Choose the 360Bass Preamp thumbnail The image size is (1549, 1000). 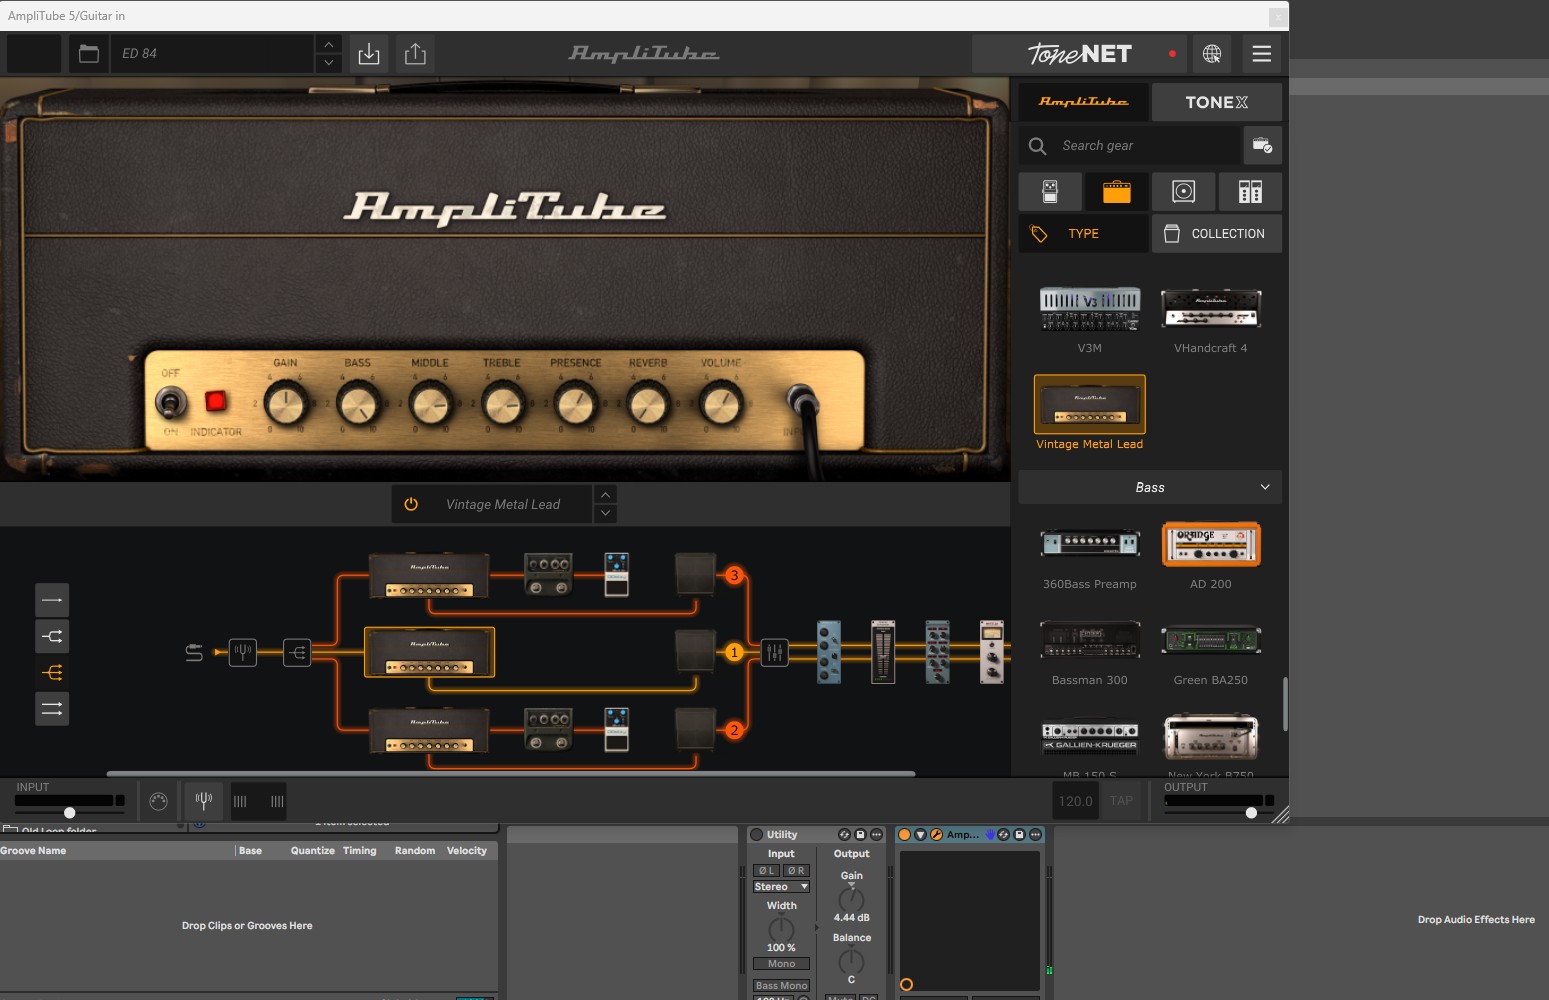point(1090,544)
